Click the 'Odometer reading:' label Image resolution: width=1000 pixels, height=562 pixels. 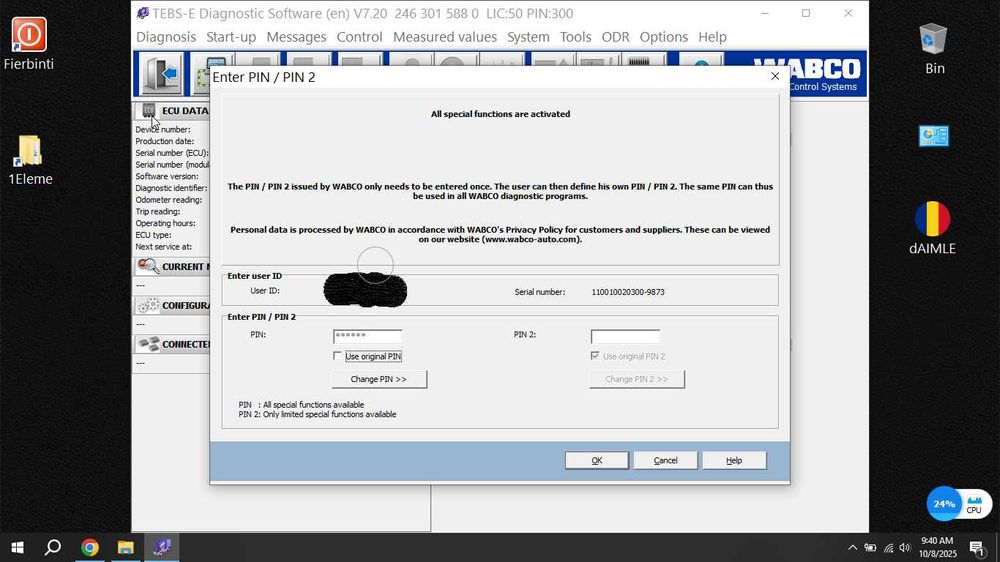click(168, 200)
